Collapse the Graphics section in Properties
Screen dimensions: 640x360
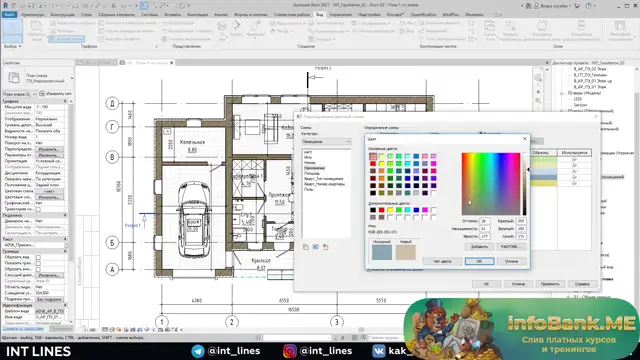point(65,101)
